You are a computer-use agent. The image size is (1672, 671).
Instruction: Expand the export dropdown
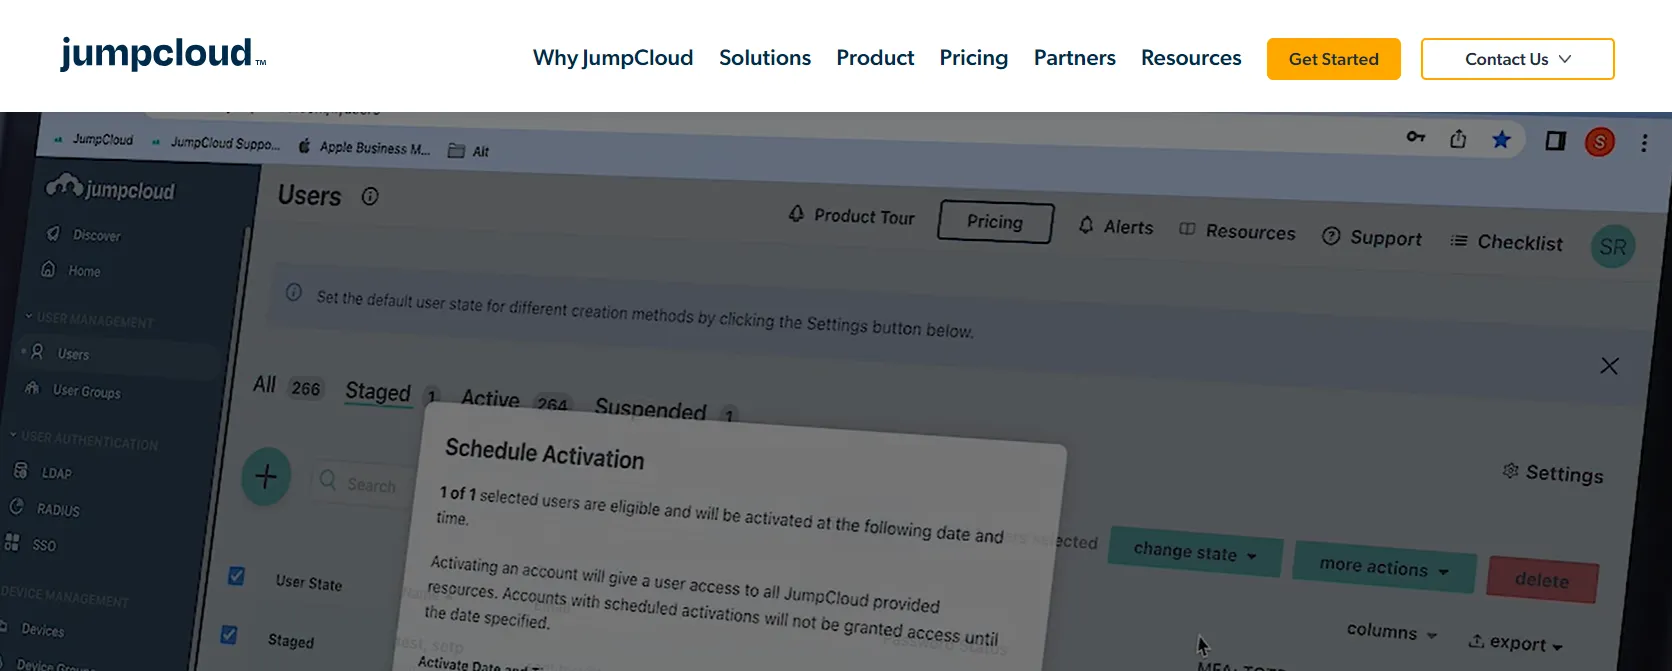tap(1516, 643)
